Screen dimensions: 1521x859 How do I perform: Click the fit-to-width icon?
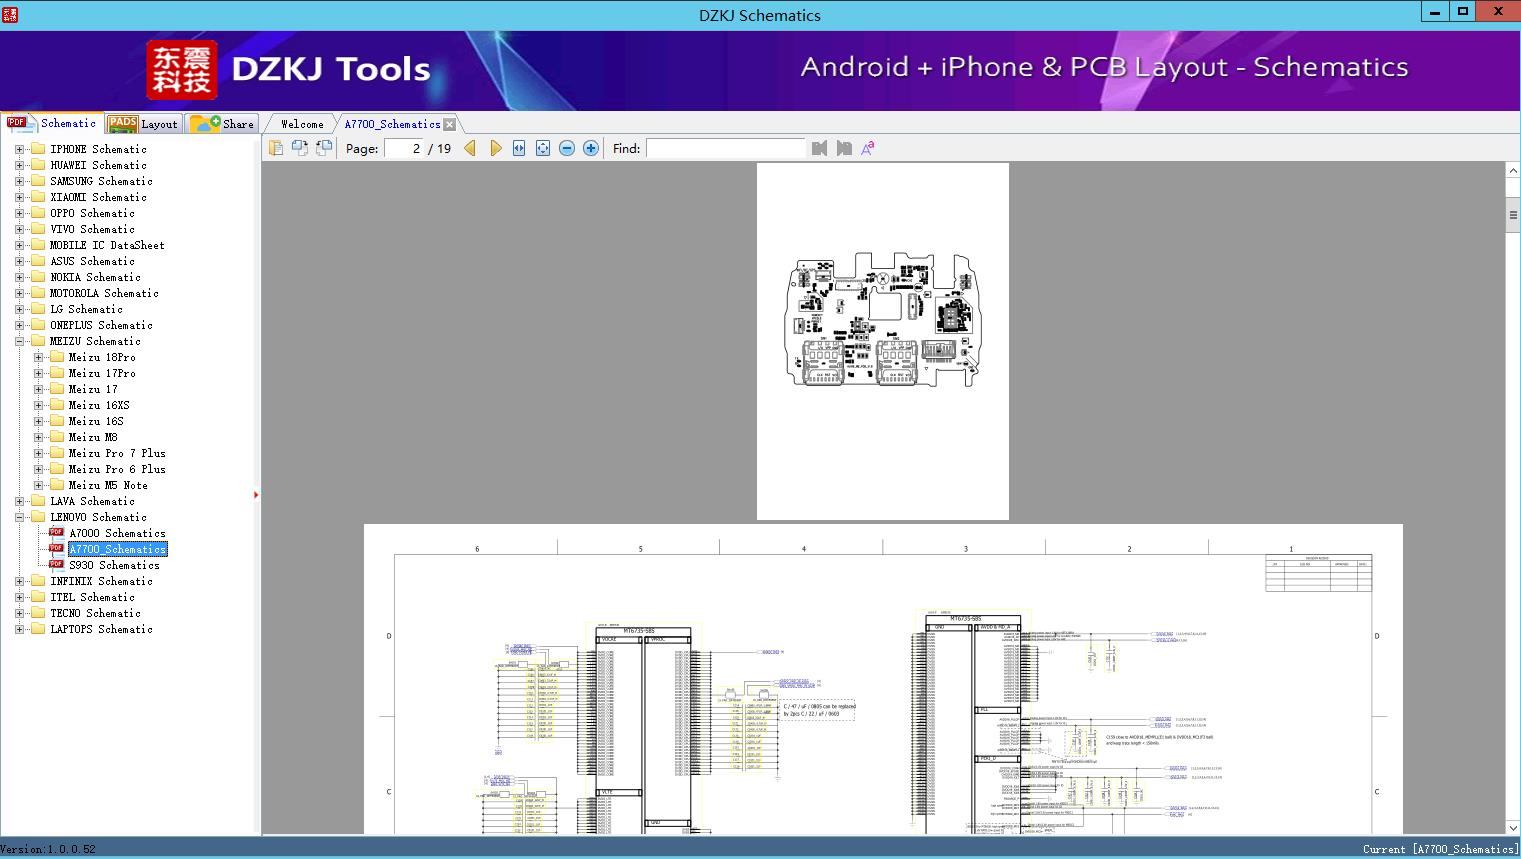519,148
